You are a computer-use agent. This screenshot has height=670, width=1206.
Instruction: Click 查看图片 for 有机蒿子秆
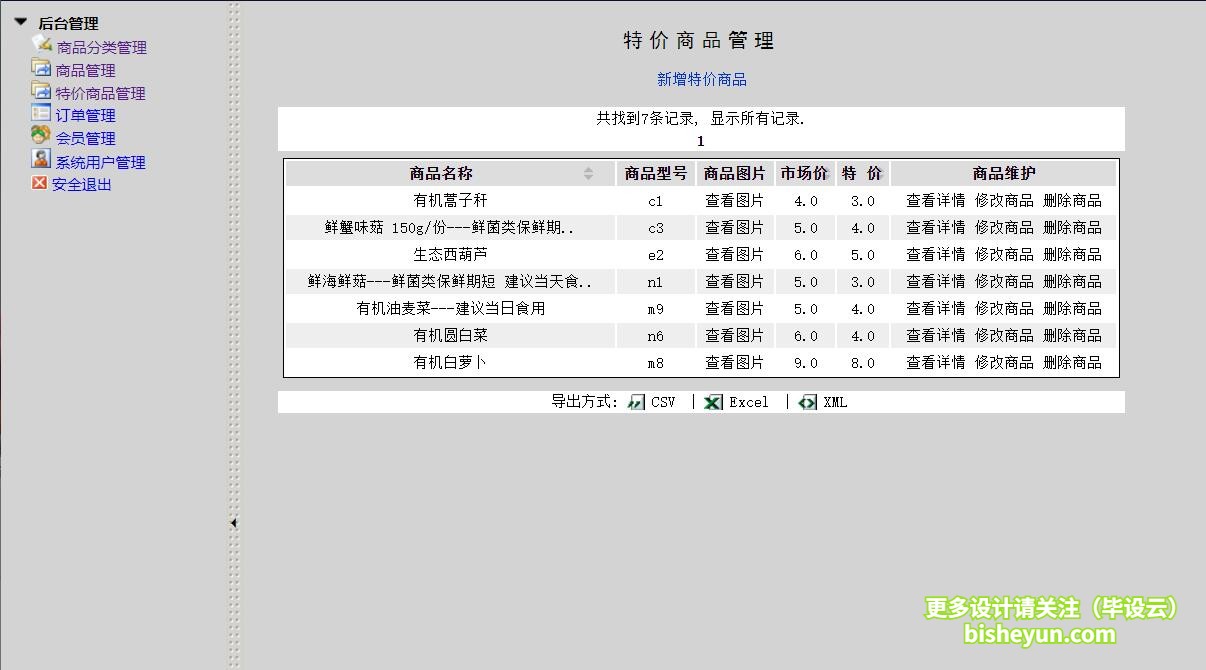coord(735,200)
